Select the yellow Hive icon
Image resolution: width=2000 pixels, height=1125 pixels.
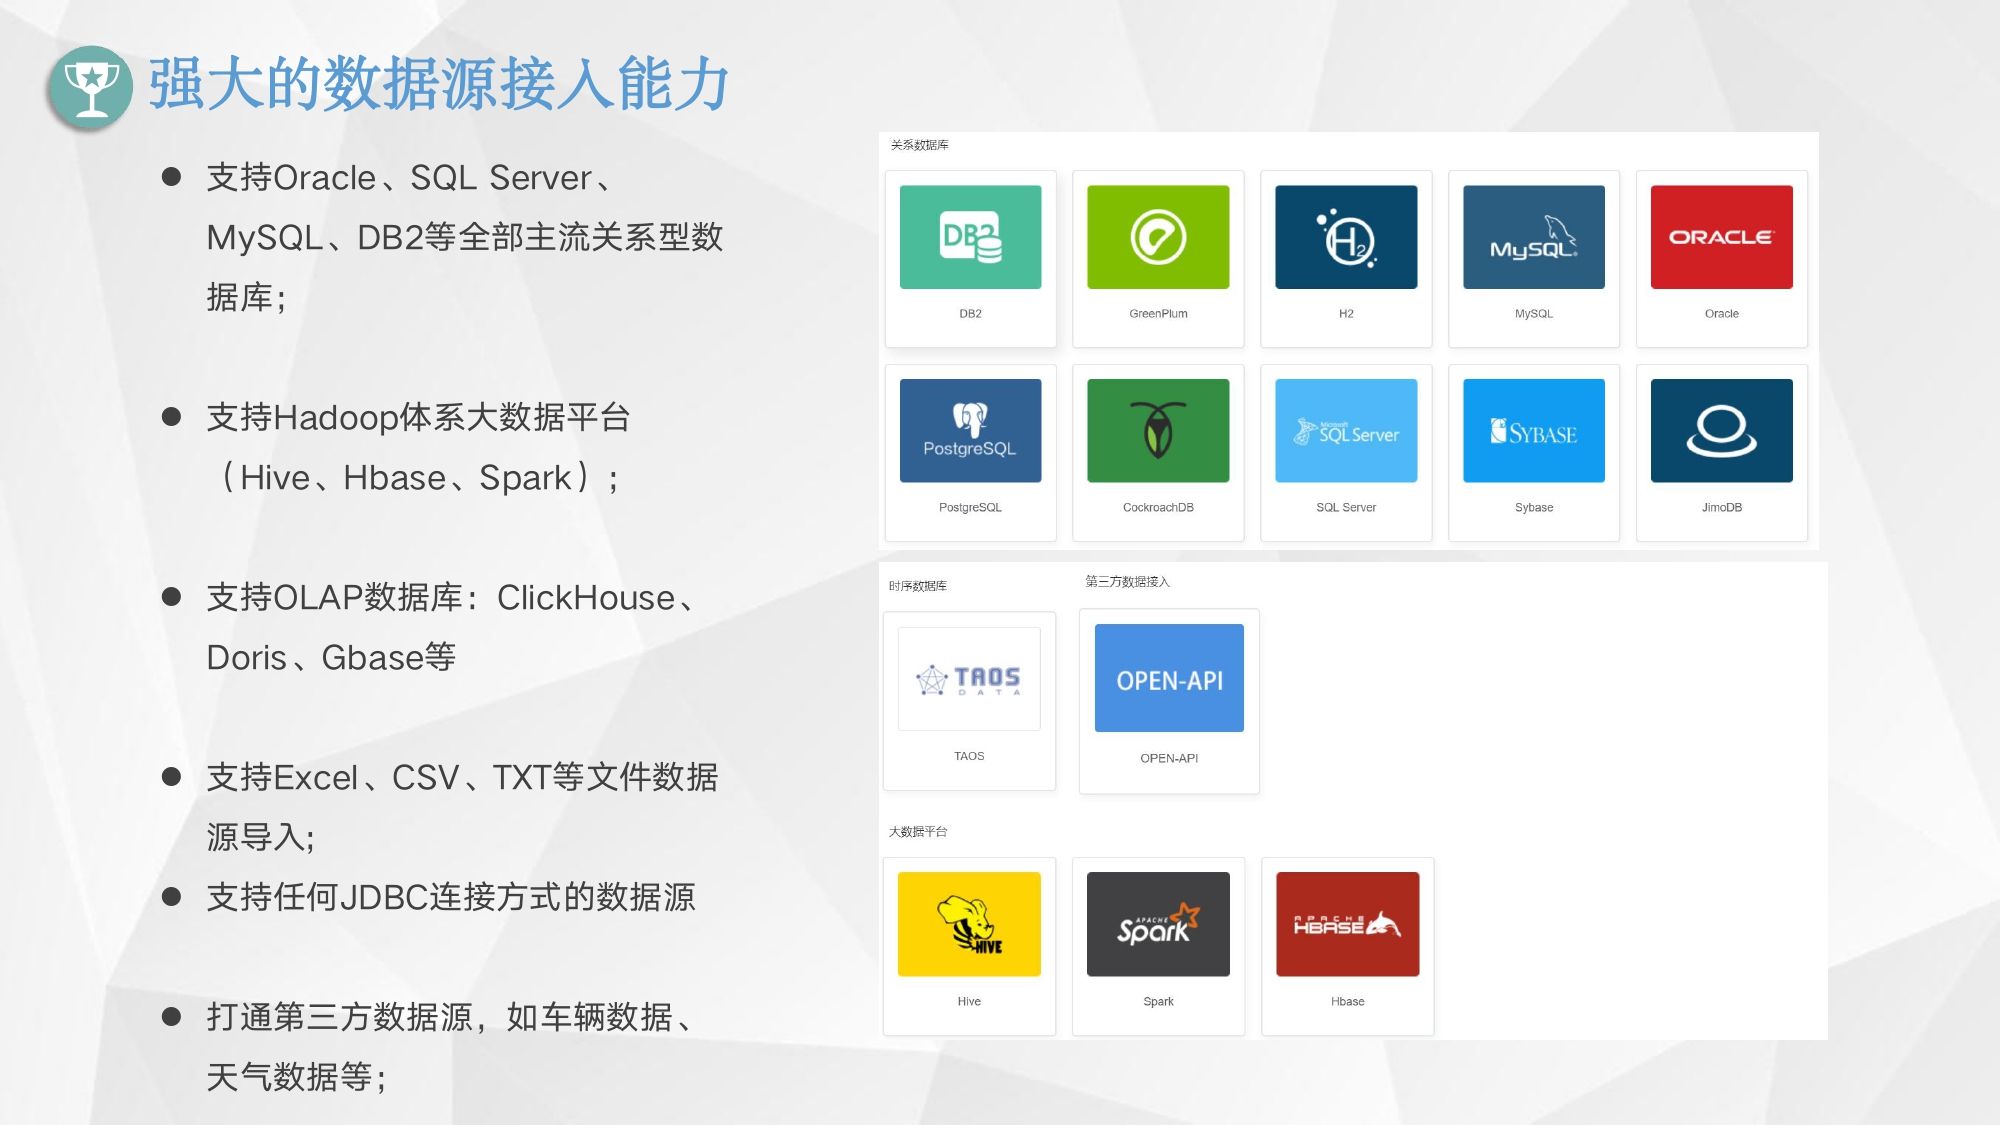969,924
